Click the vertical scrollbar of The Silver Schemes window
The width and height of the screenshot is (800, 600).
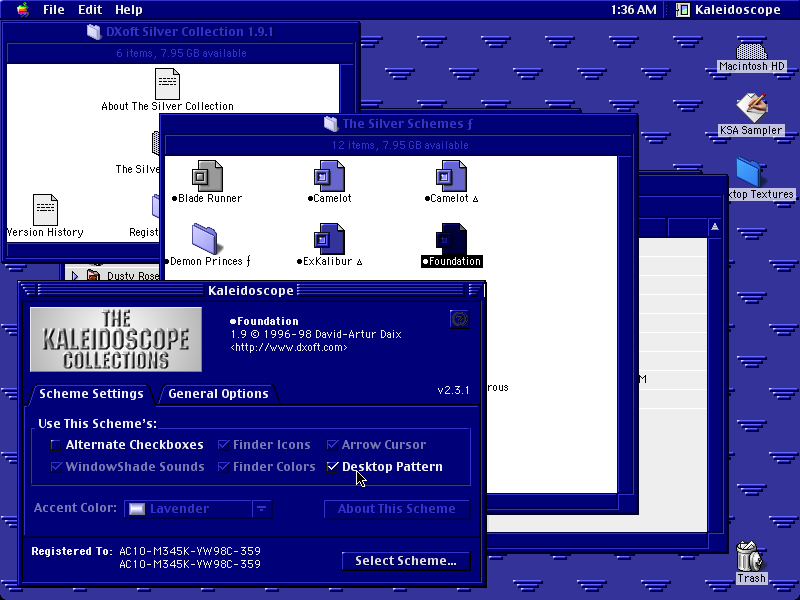625,324
